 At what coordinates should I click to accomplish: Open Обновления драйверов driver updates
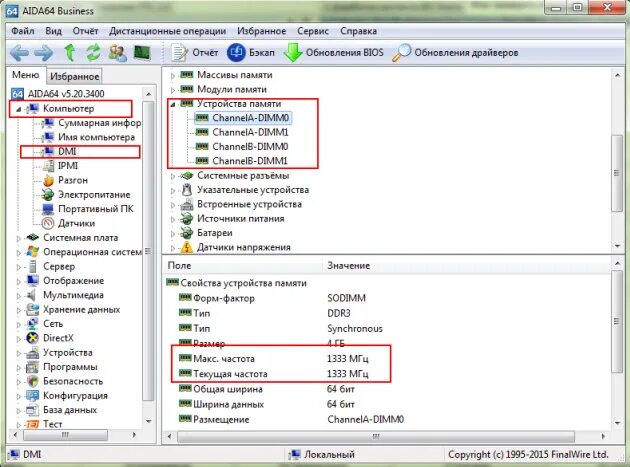455,53
